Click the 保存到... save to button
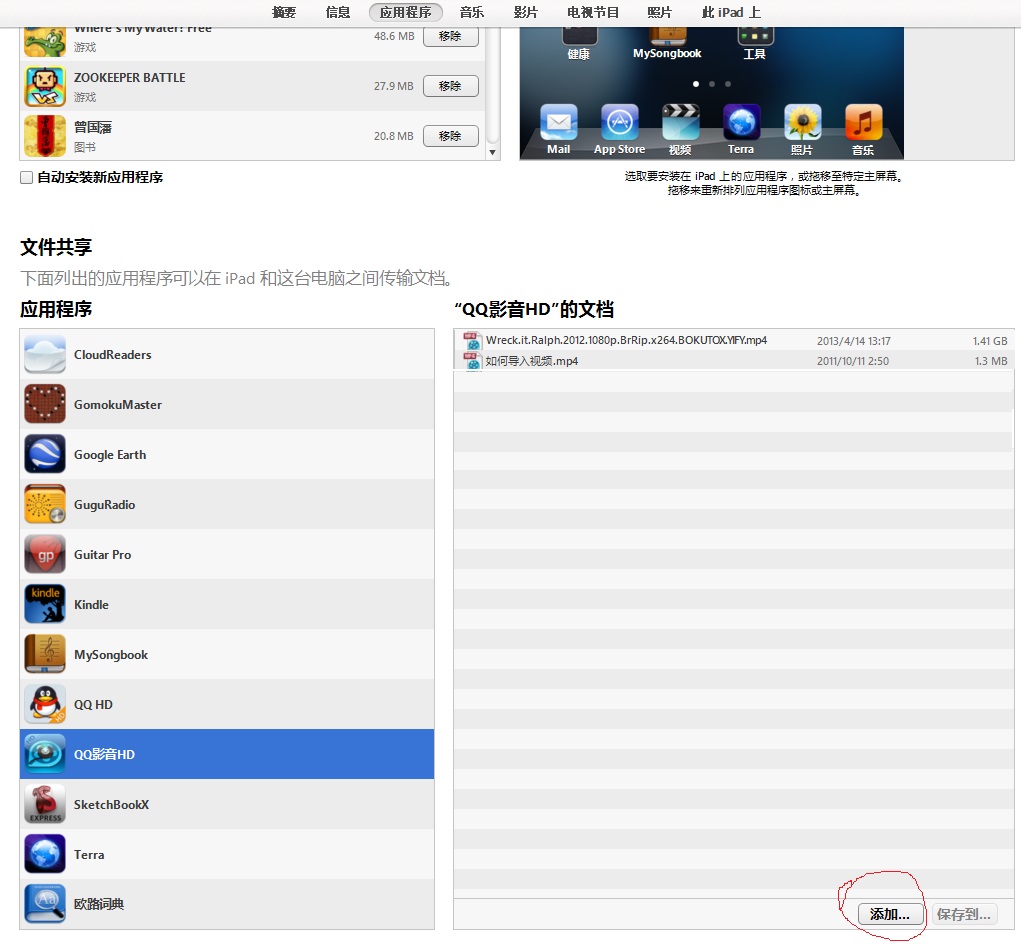 964,914
